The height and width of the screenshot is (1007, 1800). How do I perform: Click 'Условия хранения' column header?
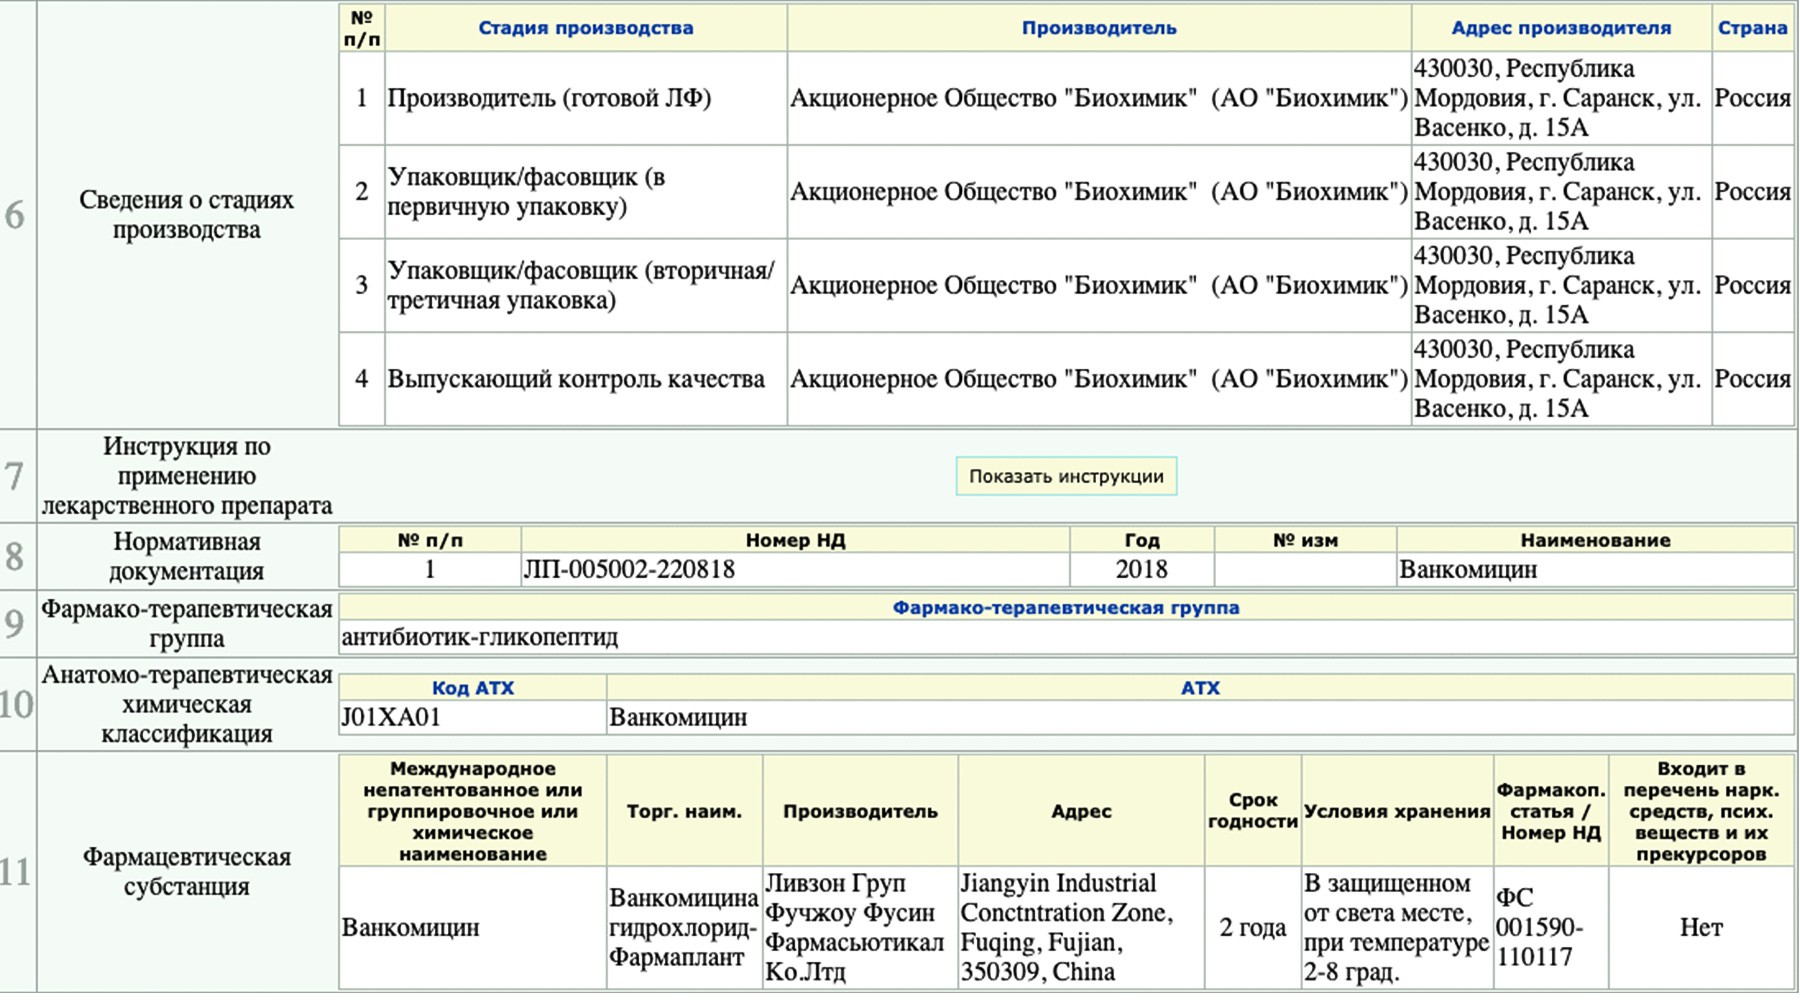click(x=1397, y=811)
